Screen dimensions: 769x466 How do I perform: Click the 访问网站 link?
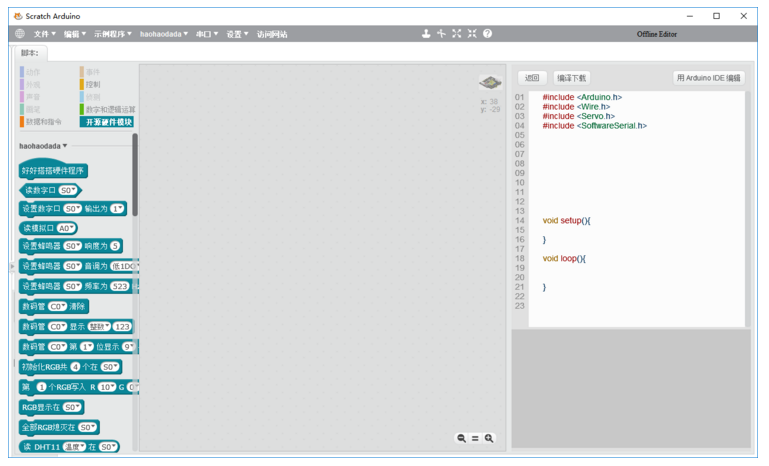click(x=272, y=34)
